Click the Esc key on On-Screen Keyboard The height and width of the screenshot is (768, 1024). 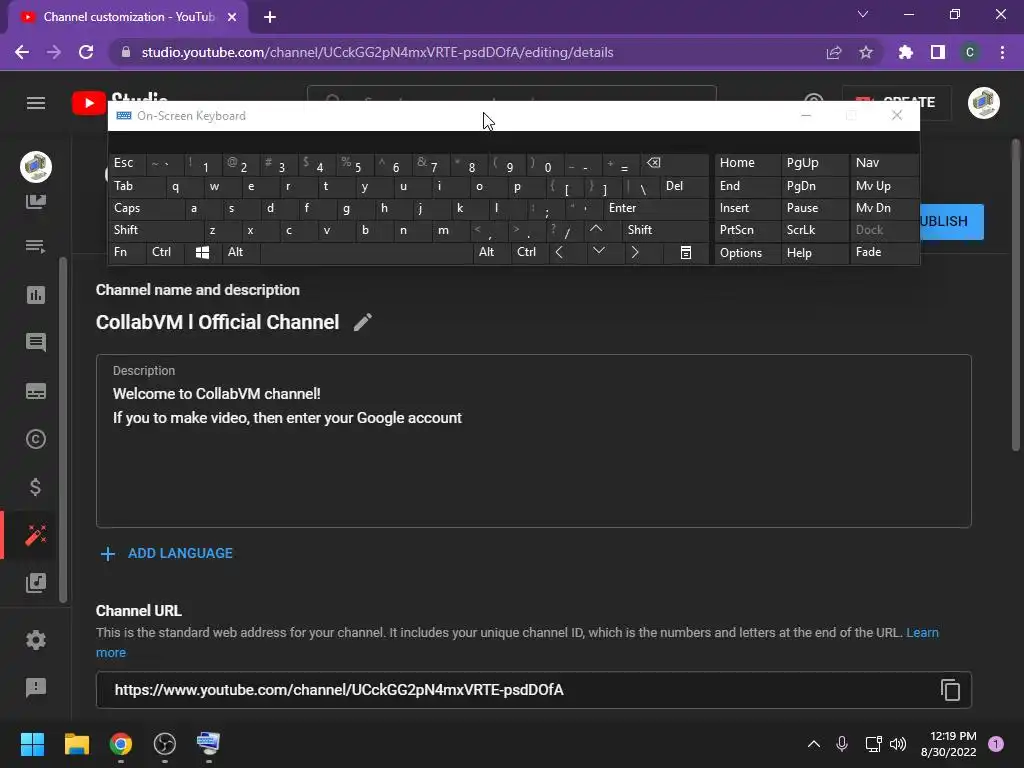tap(127, 163)
